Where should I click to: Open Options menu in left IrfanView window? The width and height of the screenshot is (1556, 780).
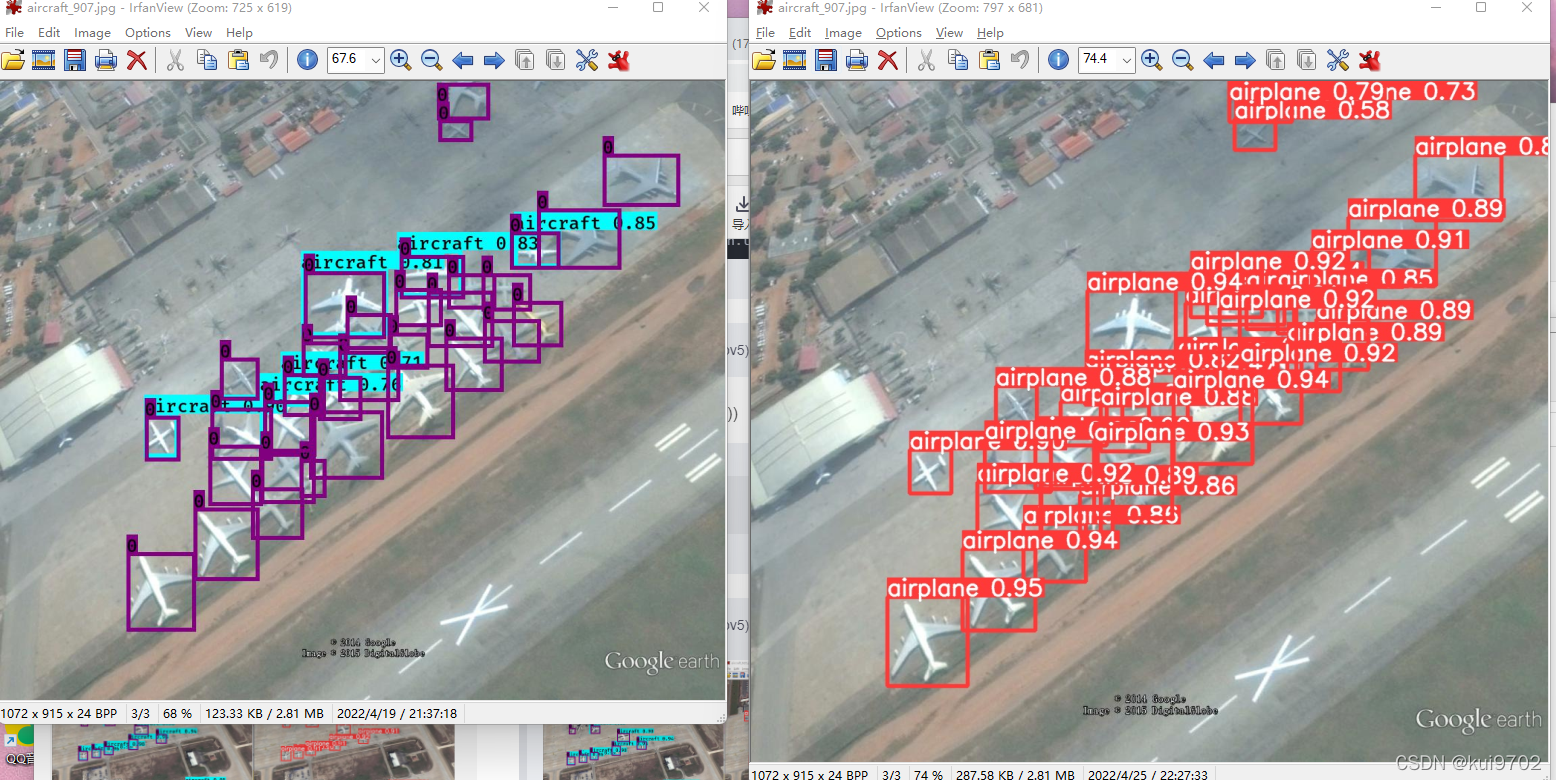(x=148, y=33)
